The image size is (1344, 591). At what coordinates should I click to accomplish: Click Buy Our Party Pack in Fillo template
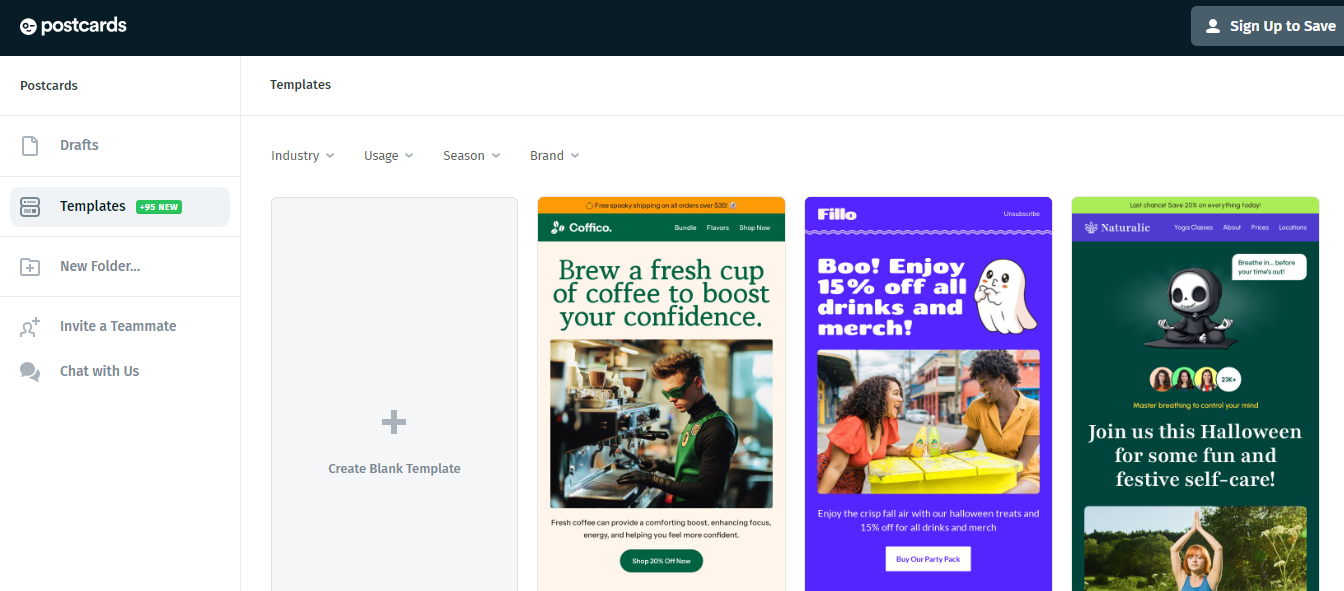tap(927, 559)
